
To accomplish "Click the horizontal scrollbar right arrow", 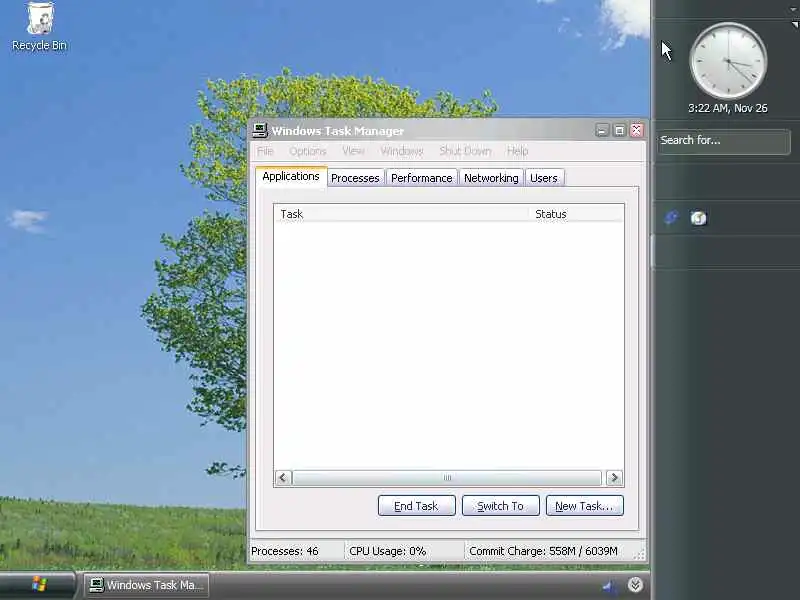I will click(x=614, y=478).
